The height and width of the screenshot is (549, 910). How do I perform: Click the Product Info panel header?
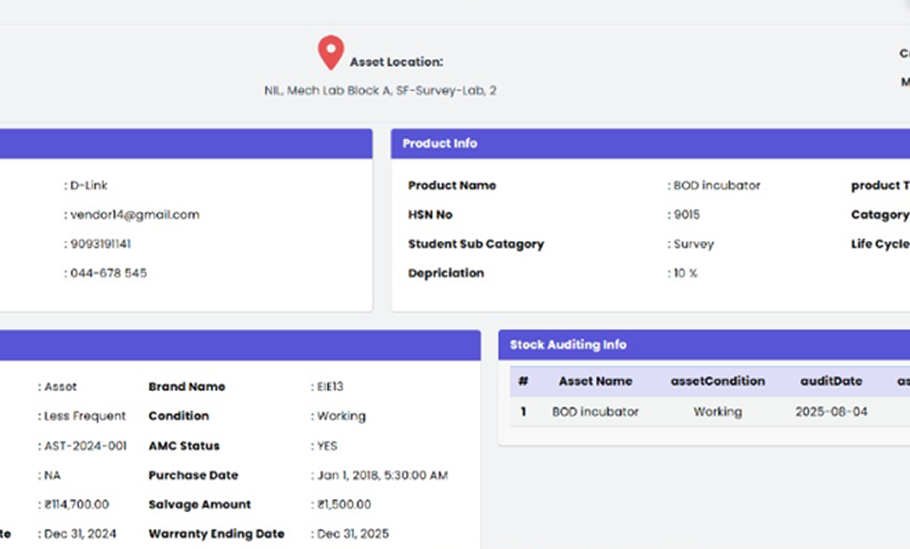(440, 144)
